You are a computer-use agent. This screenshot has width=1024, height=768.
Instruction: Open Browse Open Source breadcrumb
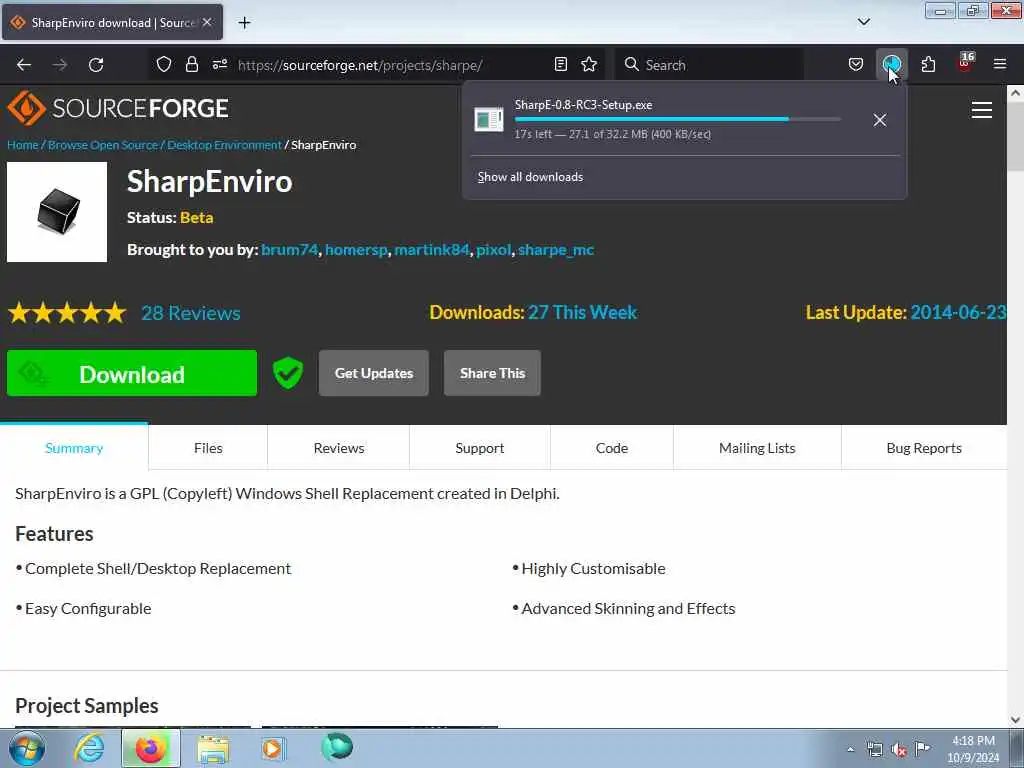click(103, 145)
